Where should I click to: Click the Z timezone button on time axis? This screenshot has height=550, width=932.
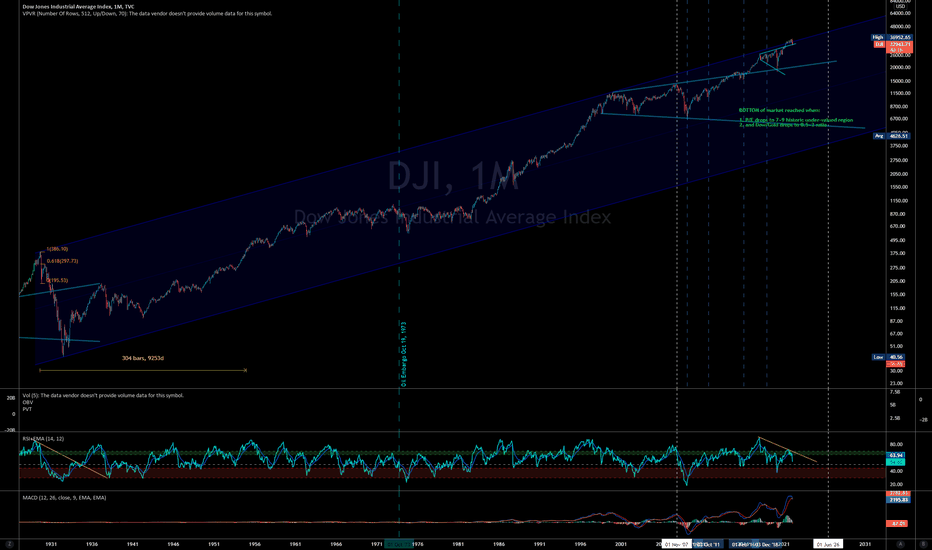coord(9,544)
